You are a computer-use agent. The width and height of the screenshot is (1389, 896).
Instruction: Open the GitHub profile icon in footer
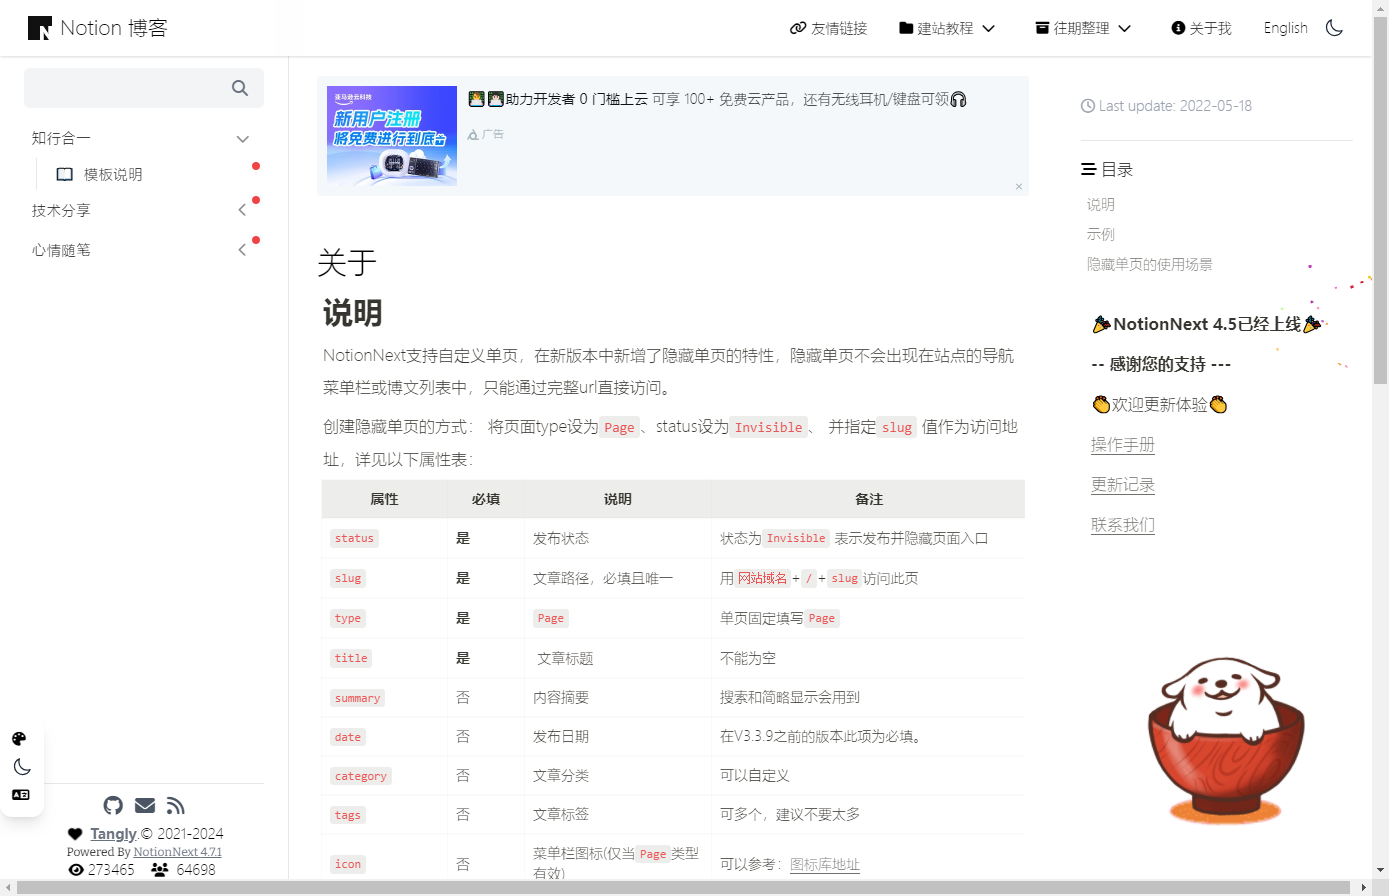click(x=113, y=805)
